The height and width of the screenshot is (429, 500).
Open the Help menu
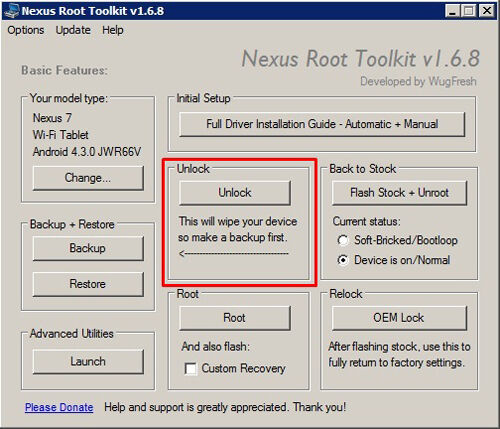point(113,30)
